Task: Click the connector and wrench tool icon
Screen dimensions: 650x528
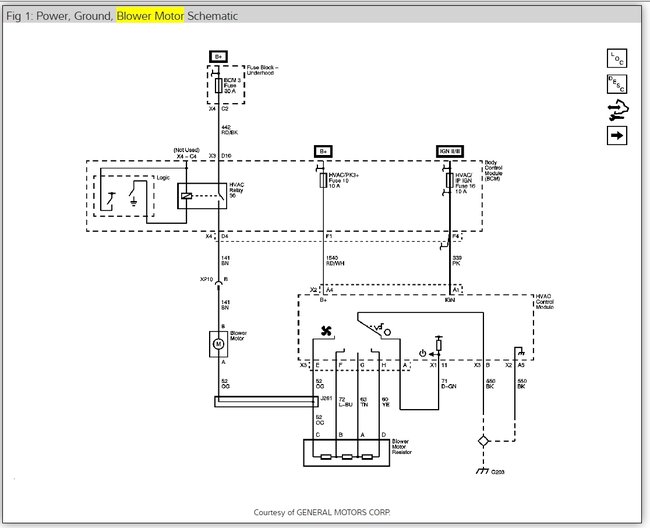Action: tap(618, 111)
